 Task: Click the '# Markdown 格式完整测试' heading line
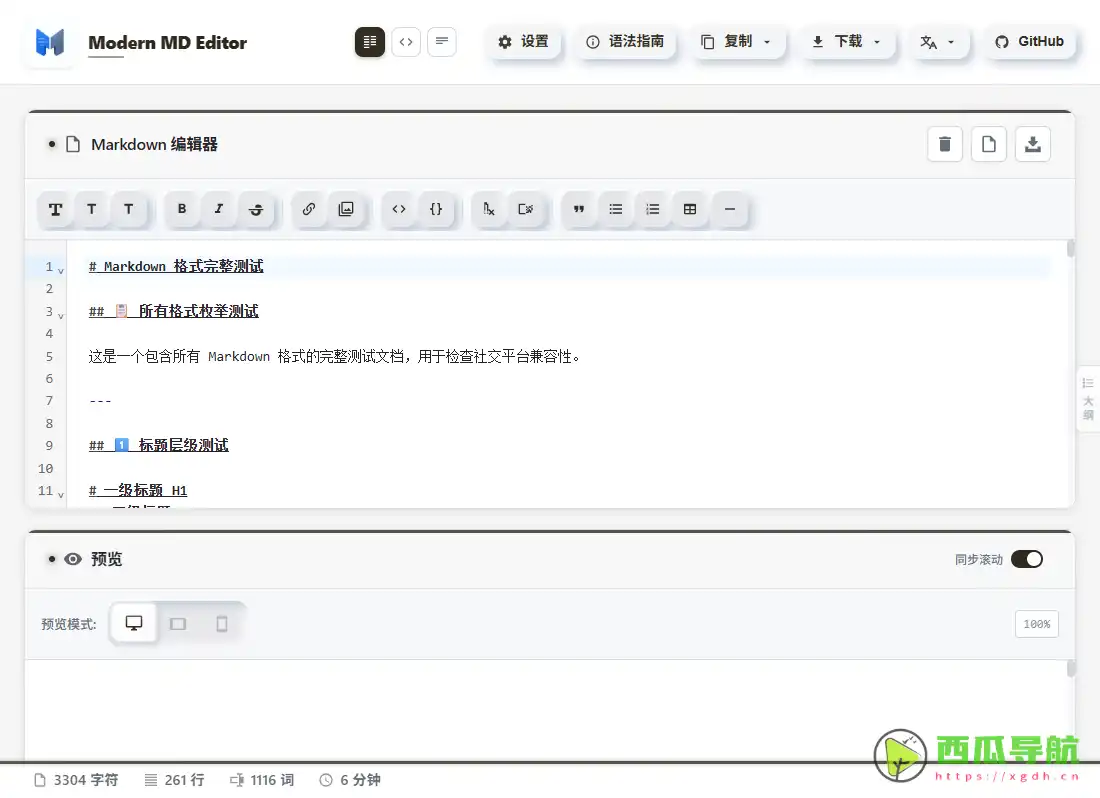coord(176,266)
